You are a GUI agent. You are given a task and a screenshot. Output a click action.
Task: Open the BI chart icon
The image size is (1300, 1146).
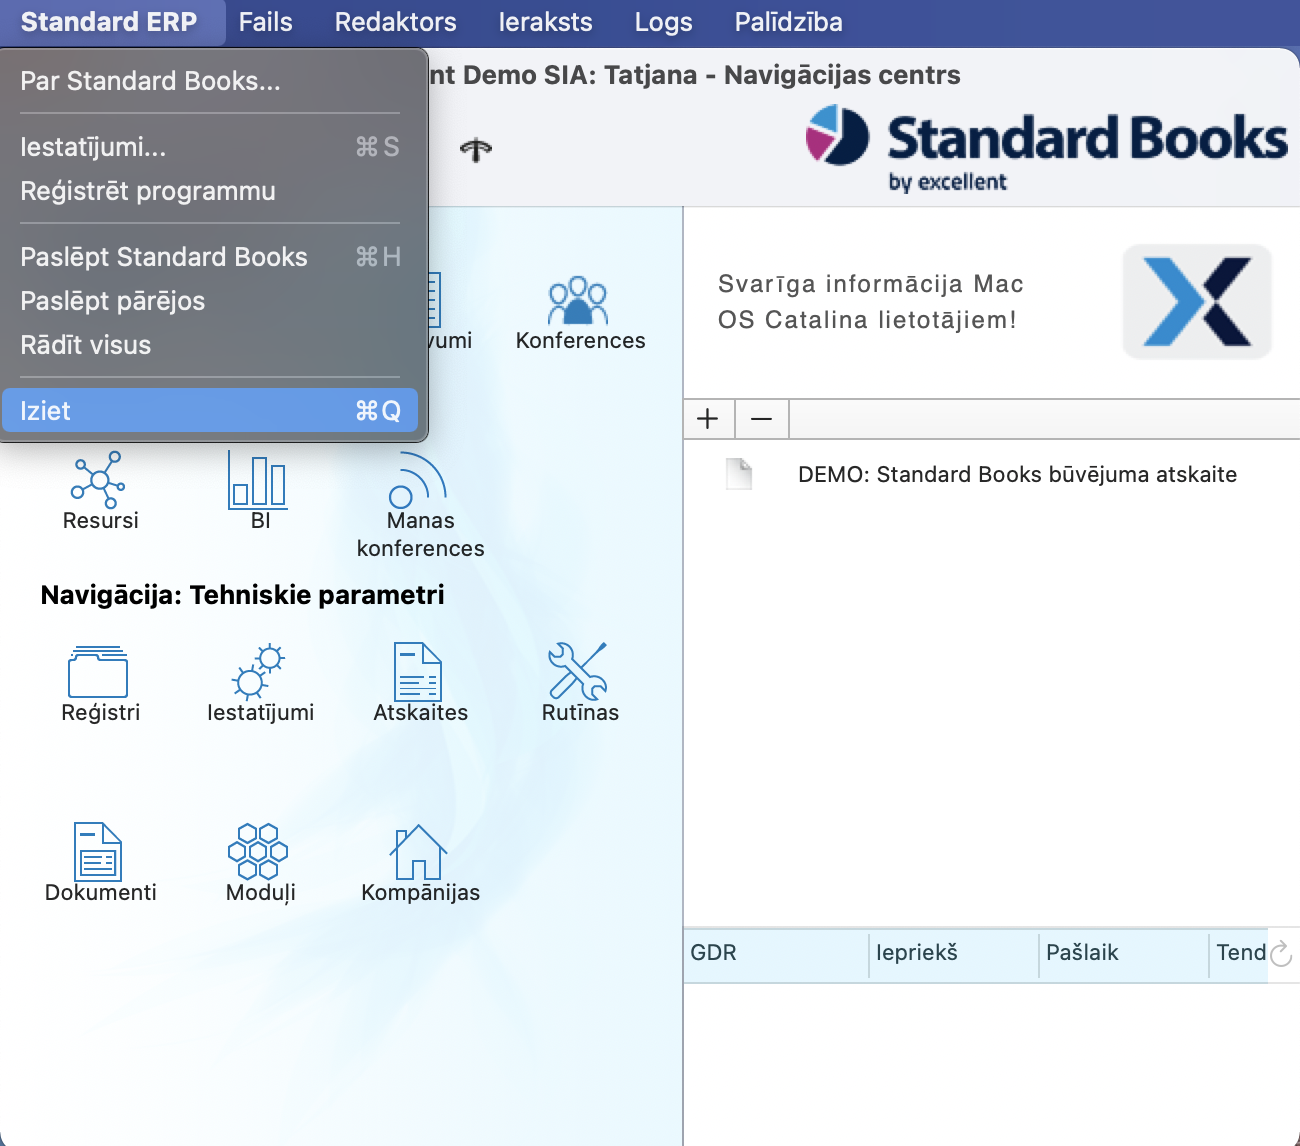click(x=259, y=480)
